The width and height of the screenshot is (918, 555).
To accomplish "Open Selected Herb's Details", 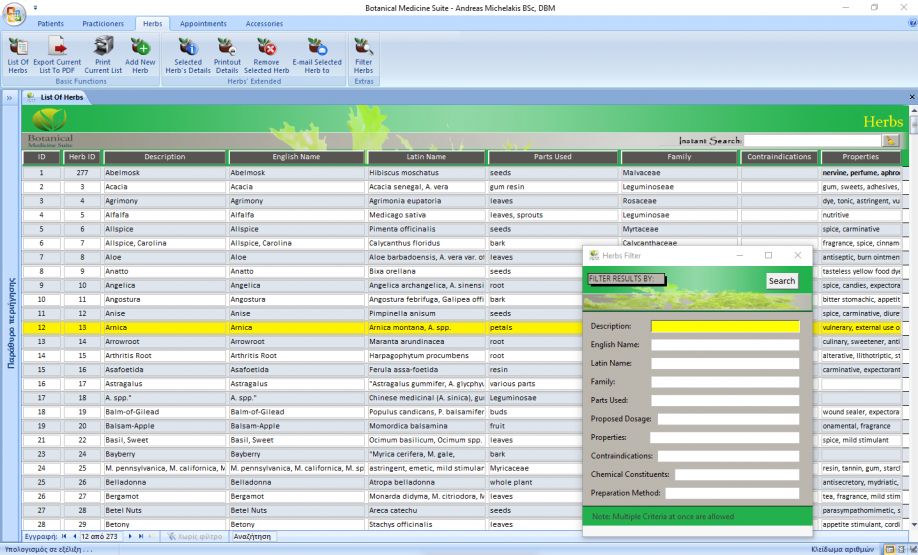I will click(188, 55).
